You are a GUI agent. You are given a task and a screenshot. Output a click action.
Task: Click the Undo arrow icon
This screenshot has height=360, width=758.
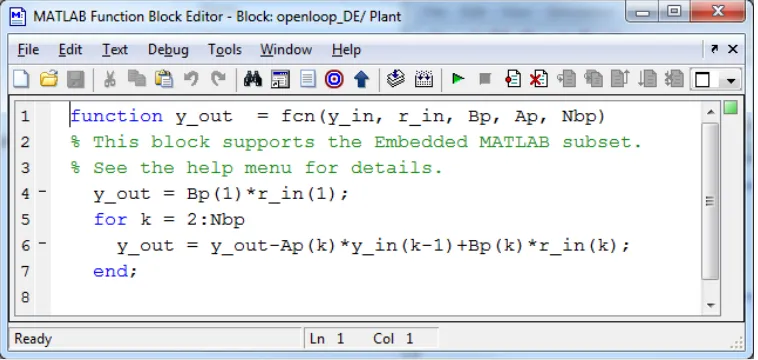[x=191, y=79]
